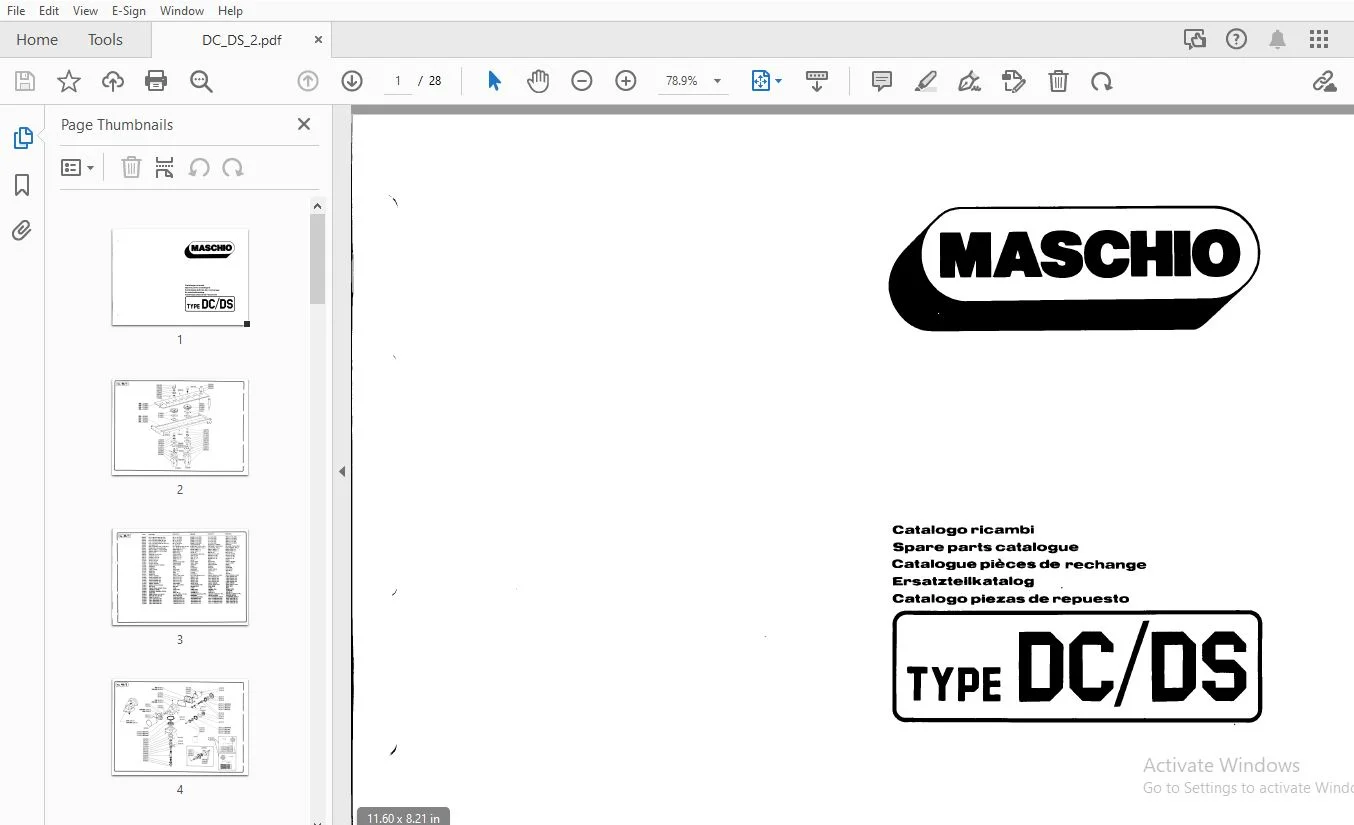The height and width of the screenshot is (825, 1354).
Task: Share a link to the file
Action: pyautogui.click(x=1325, y=81)
